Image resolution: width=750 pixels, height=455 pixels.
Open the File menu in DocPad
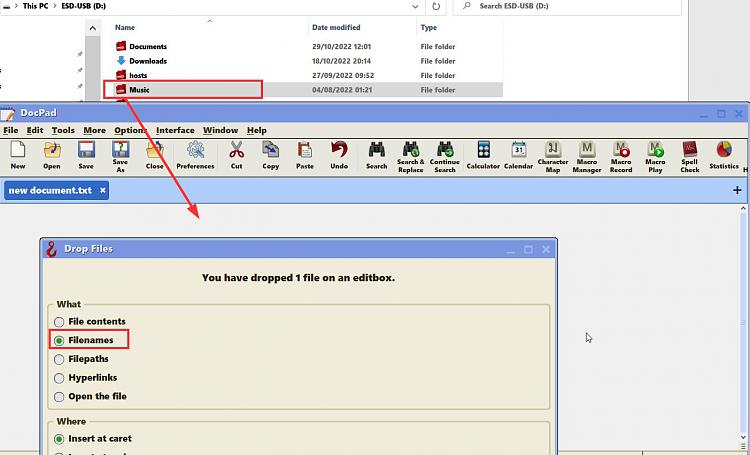tap(11, 130)
